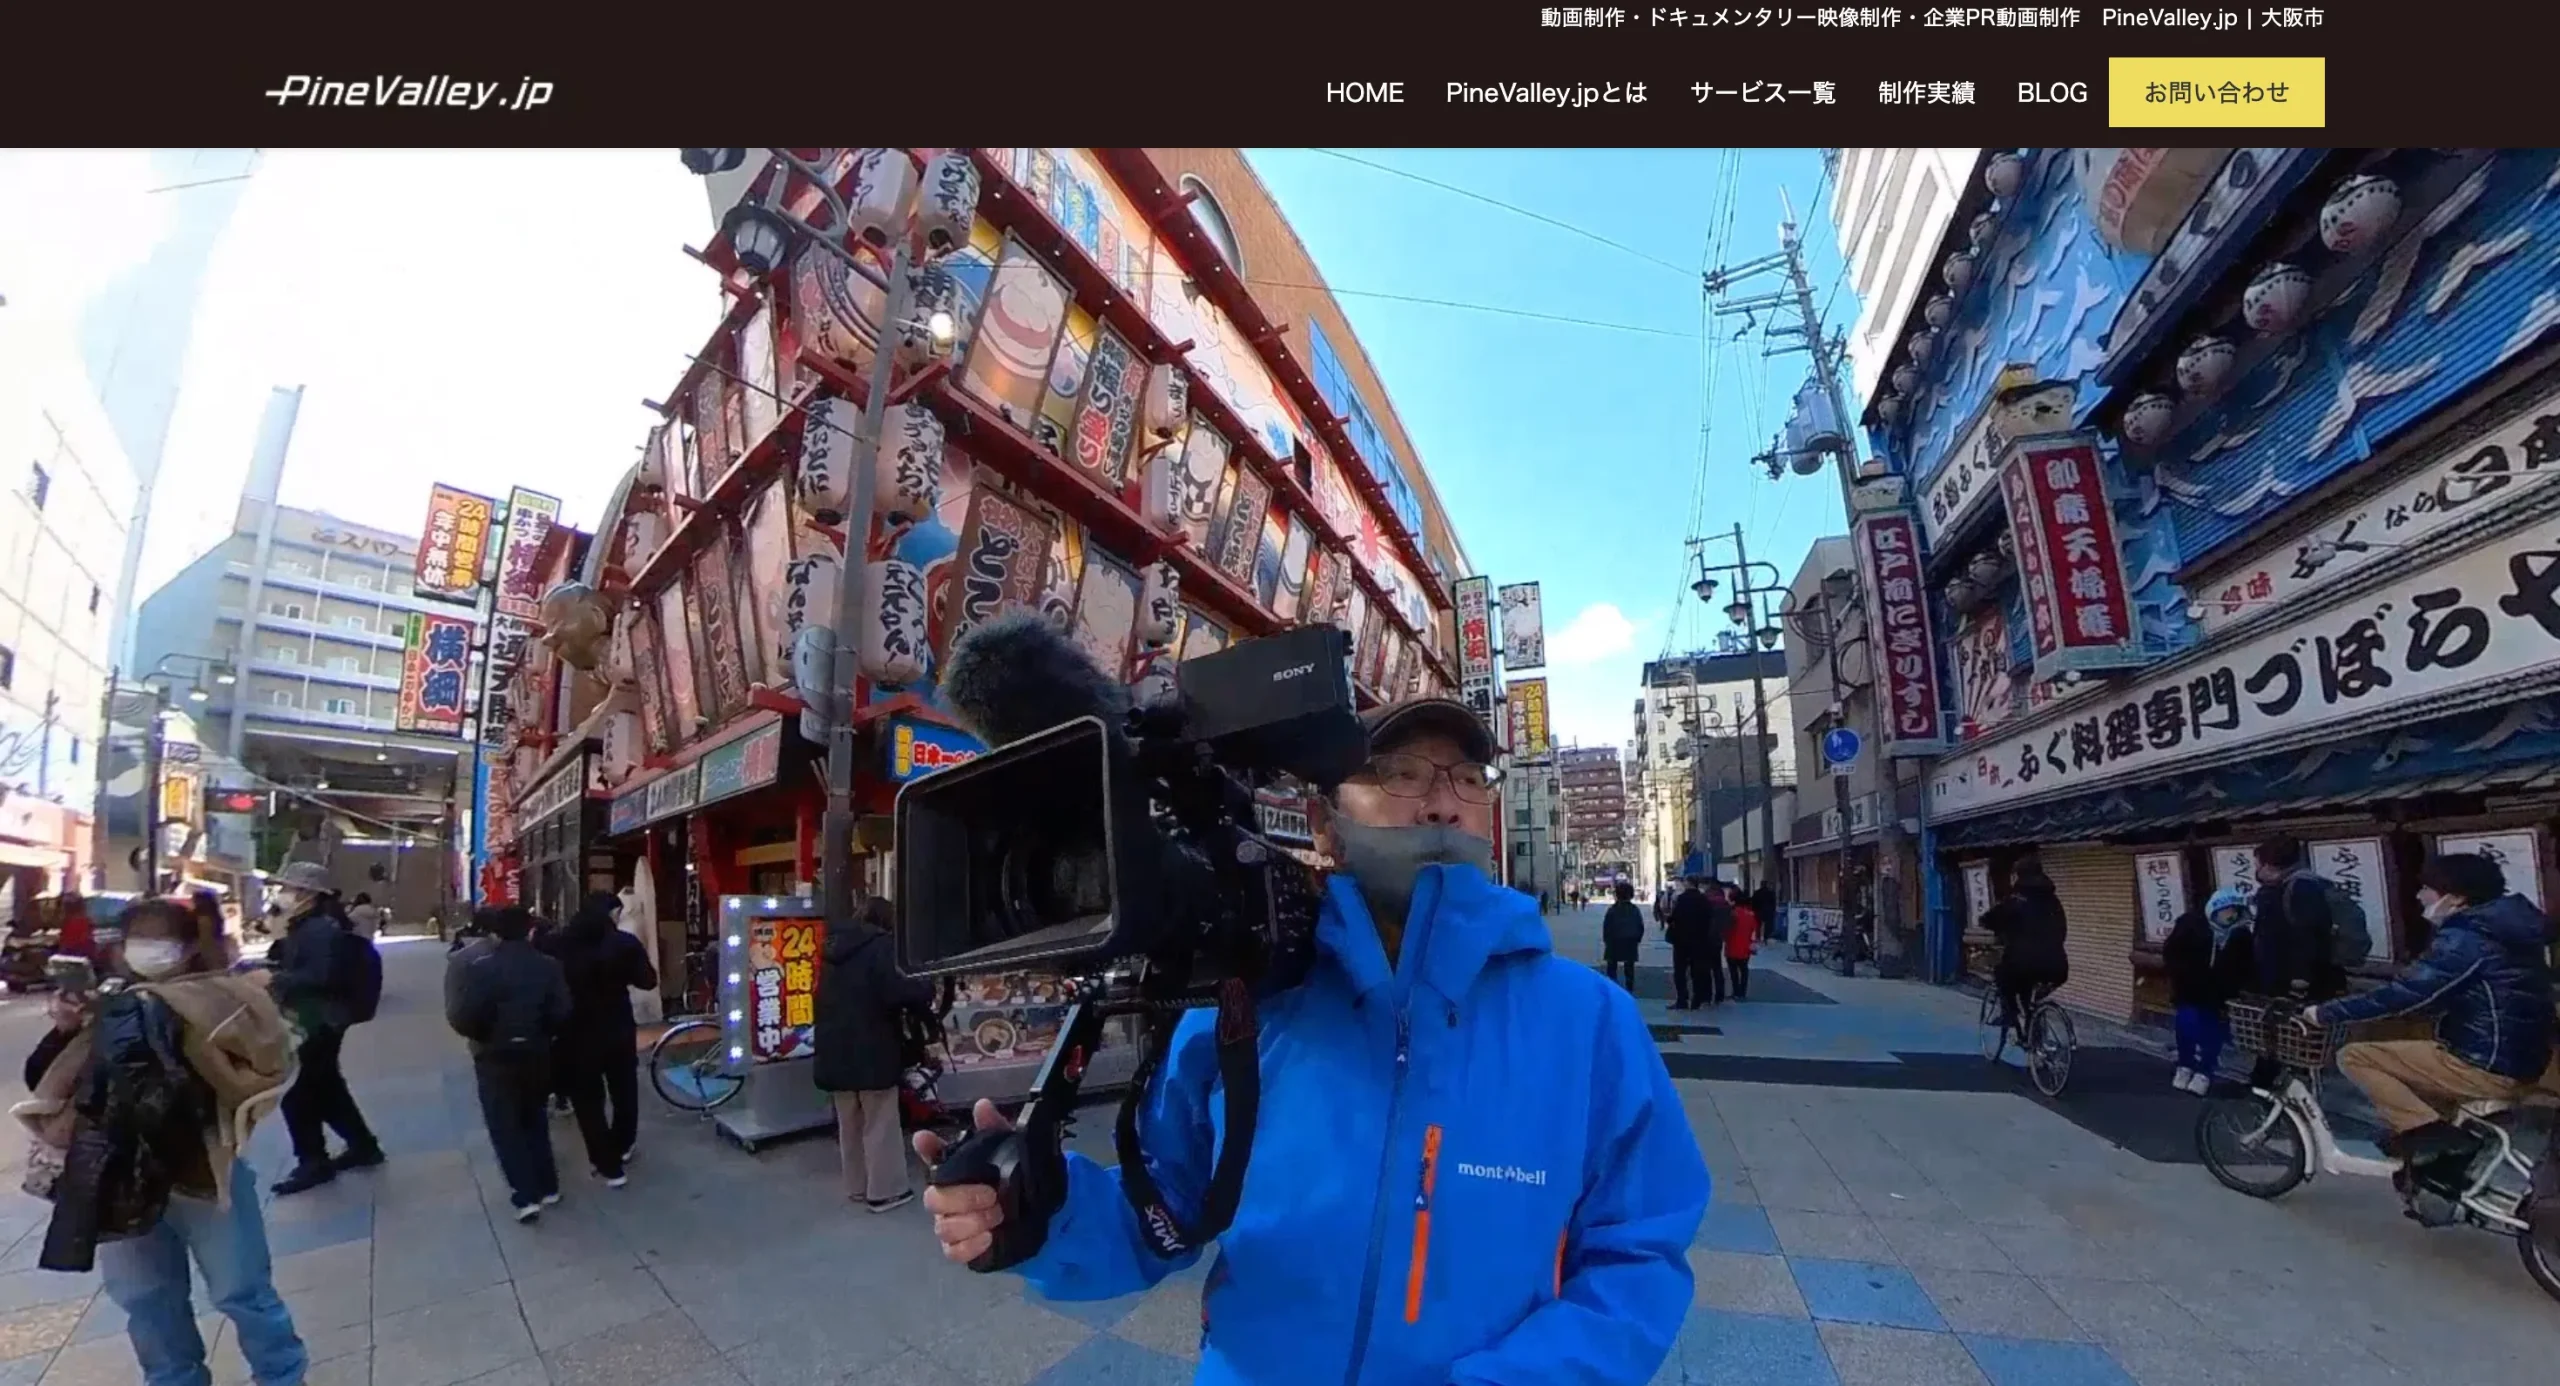Open the BLOG link

(x=2052, y=93)
